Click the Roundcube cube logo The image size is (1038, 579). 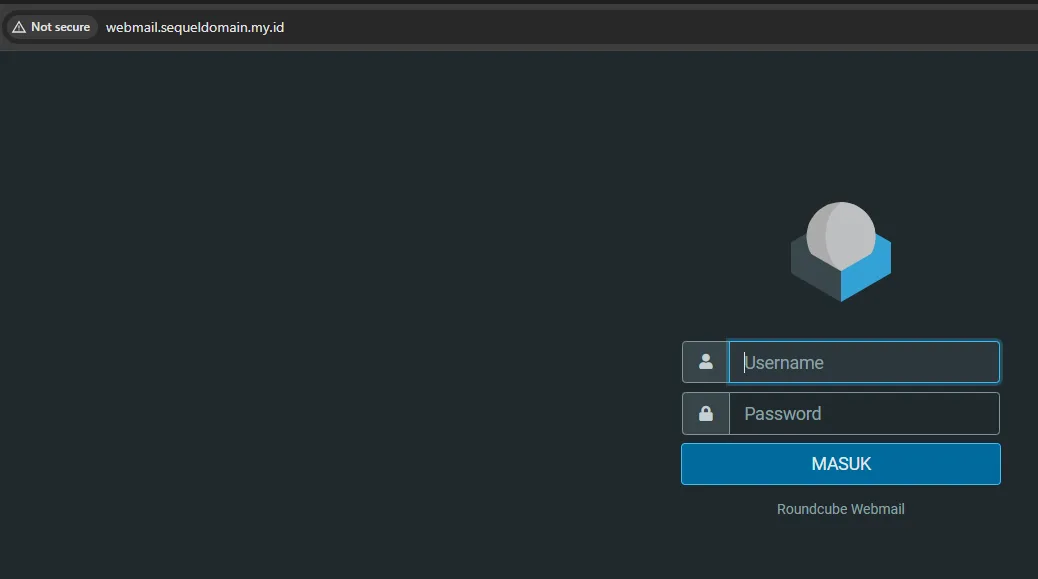[x=841, y=251]
